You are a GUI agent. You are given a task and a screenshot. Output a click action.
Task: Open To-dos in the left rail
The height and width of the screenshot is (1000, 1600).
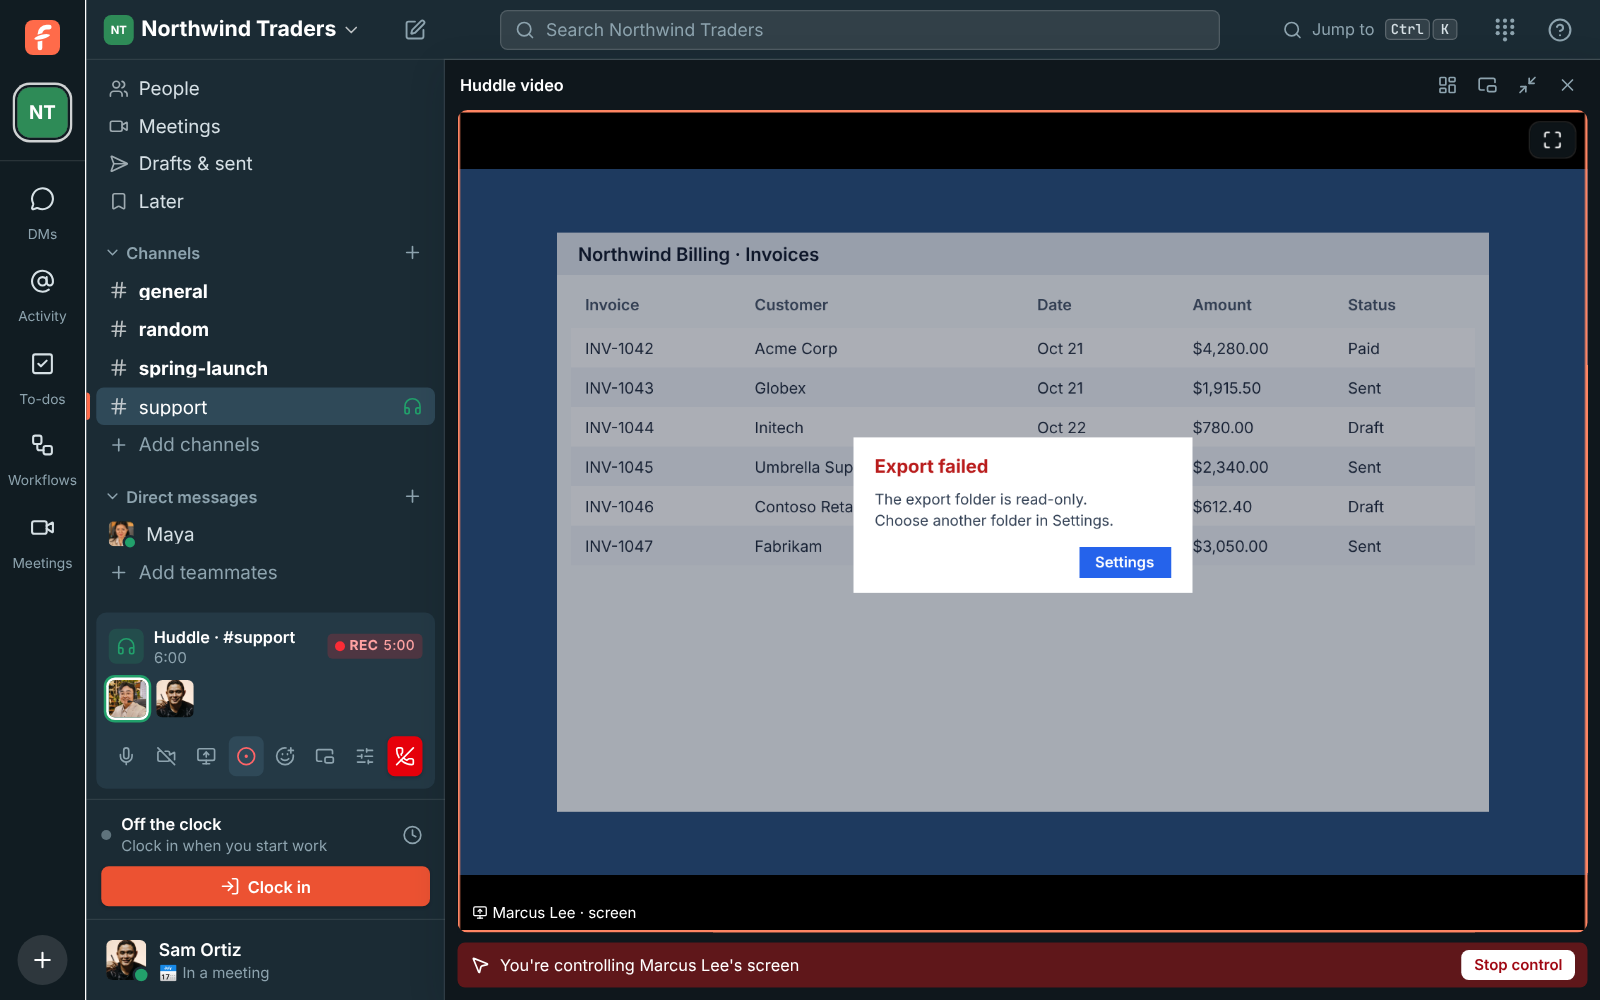42,378
